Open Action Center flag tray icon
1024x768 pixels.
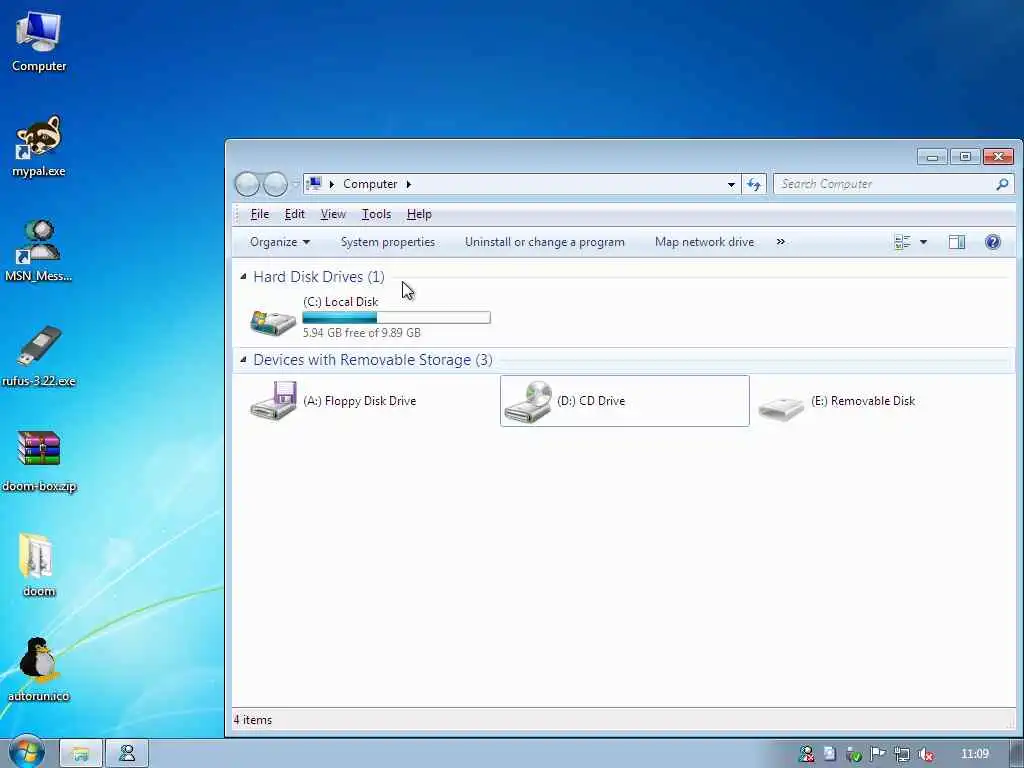pyautogui.click(x=877, y=754)
